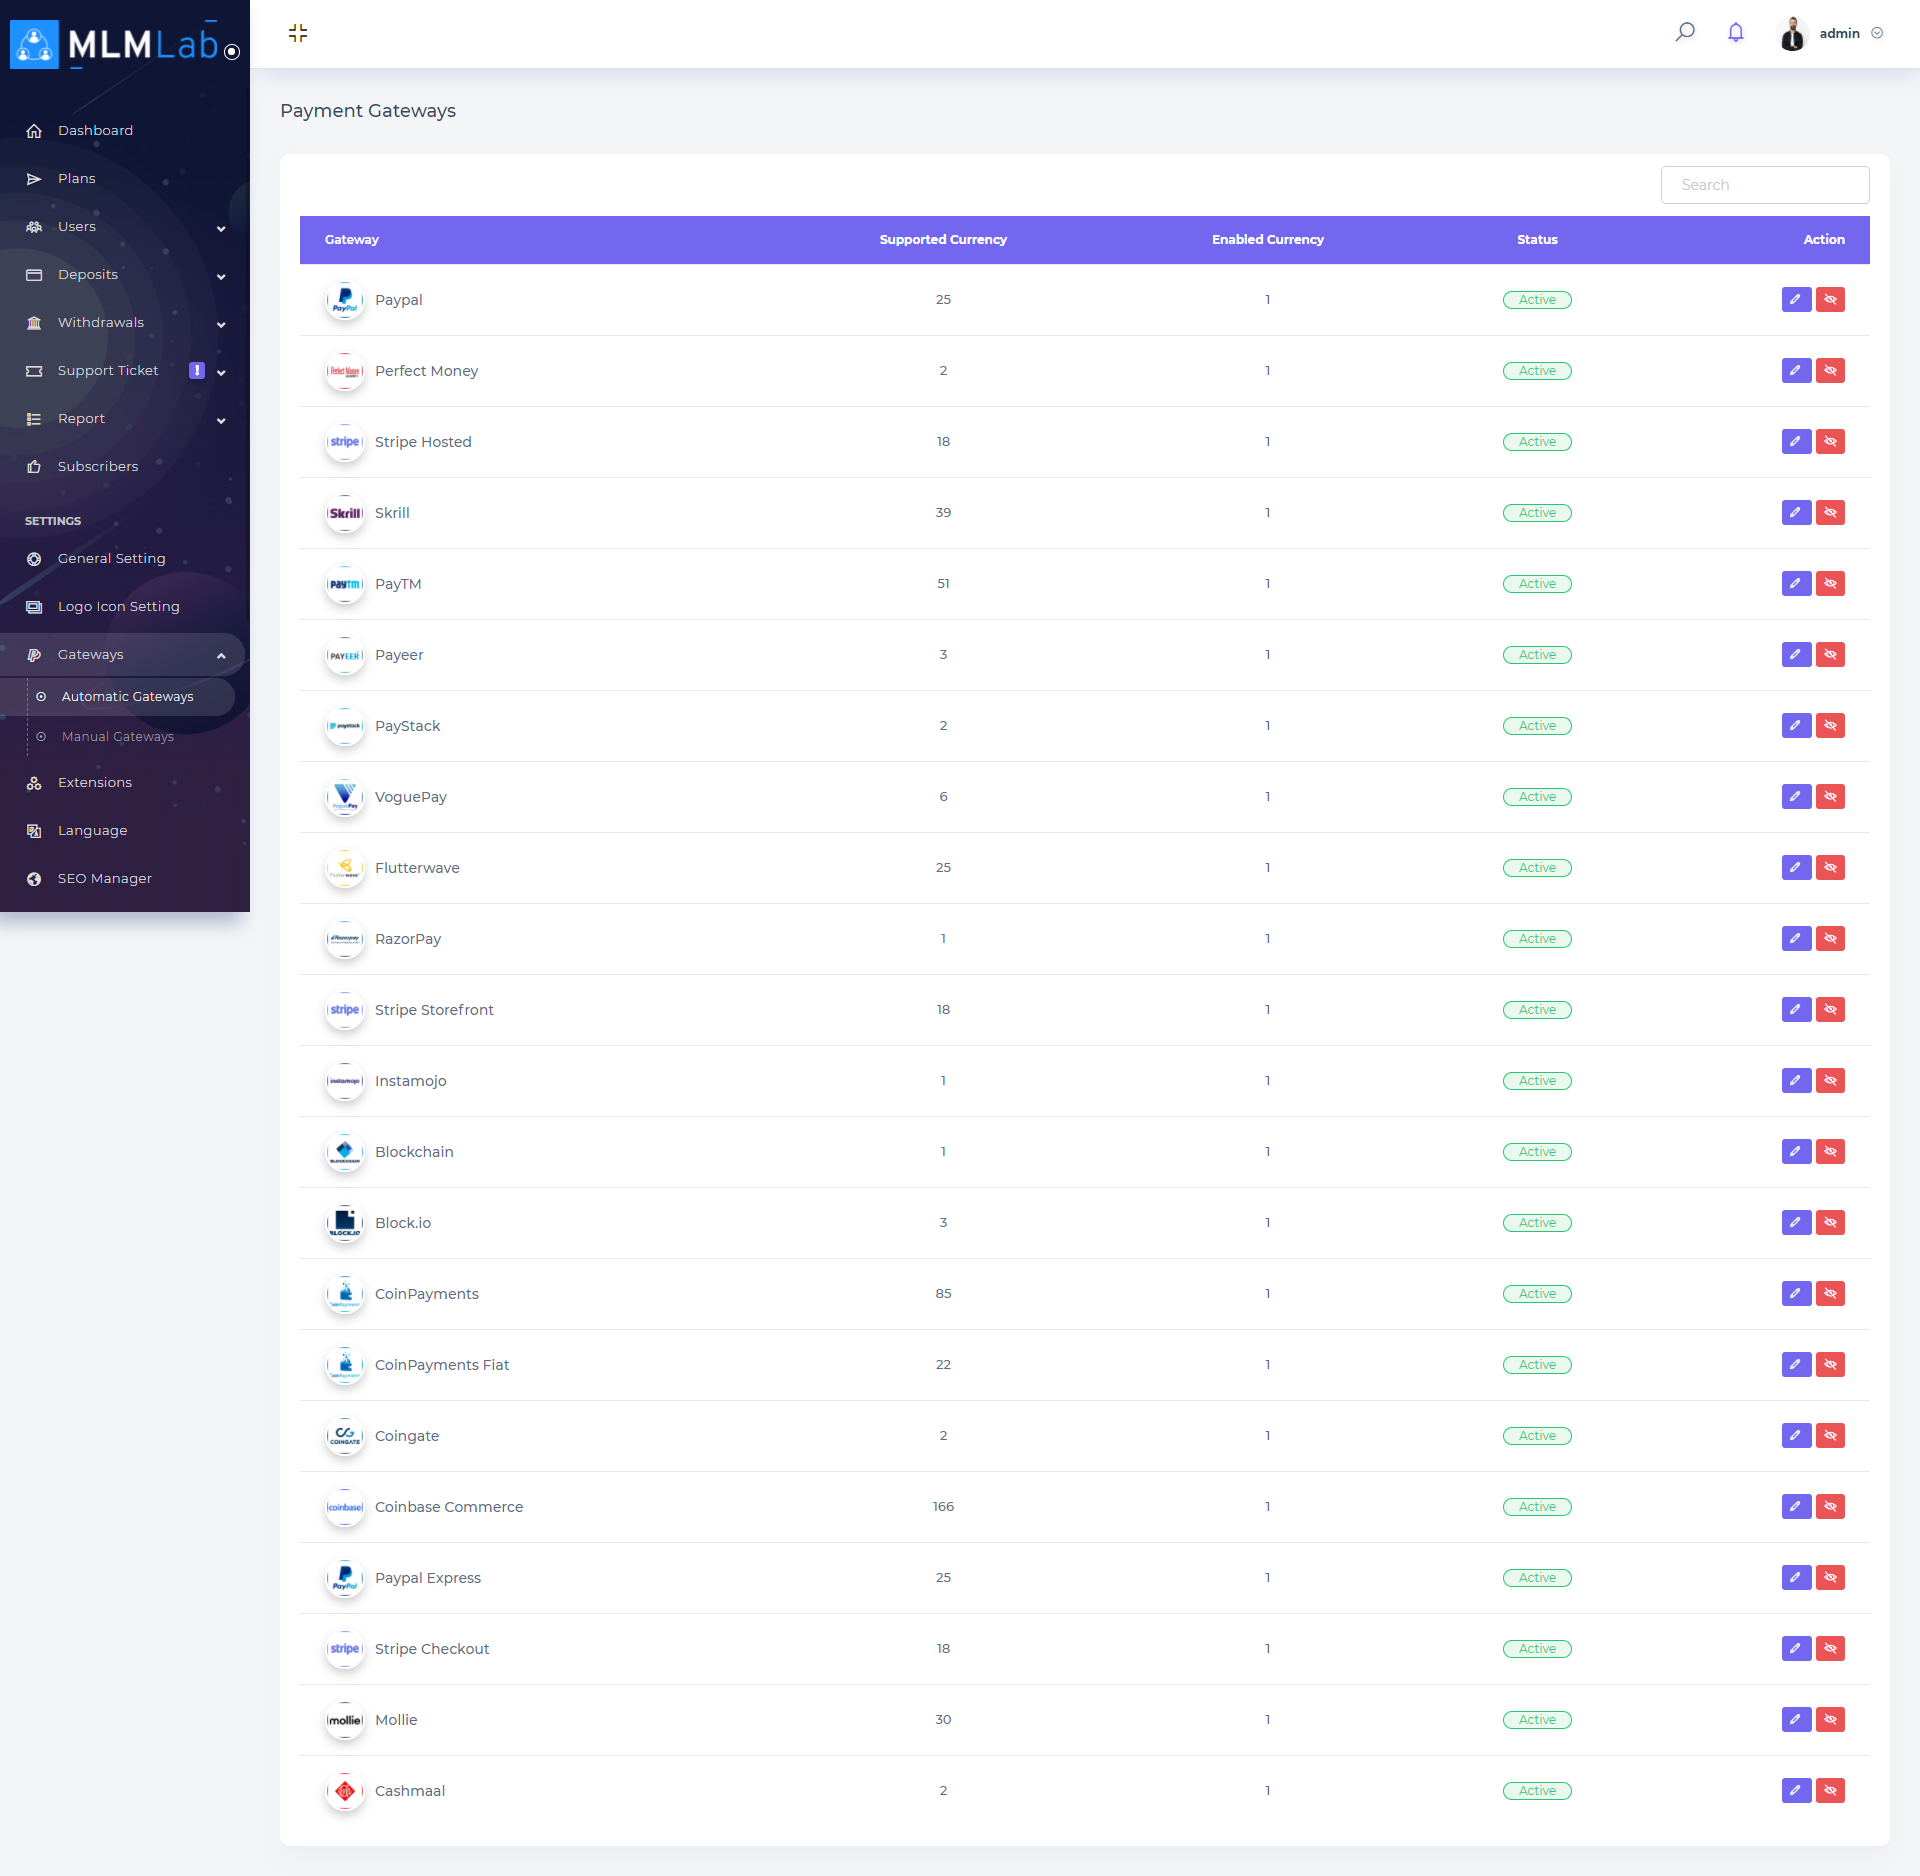Focus the gateway Search field
Viewport: 1920px width, 1876px height.
(x=1764, y=185)
